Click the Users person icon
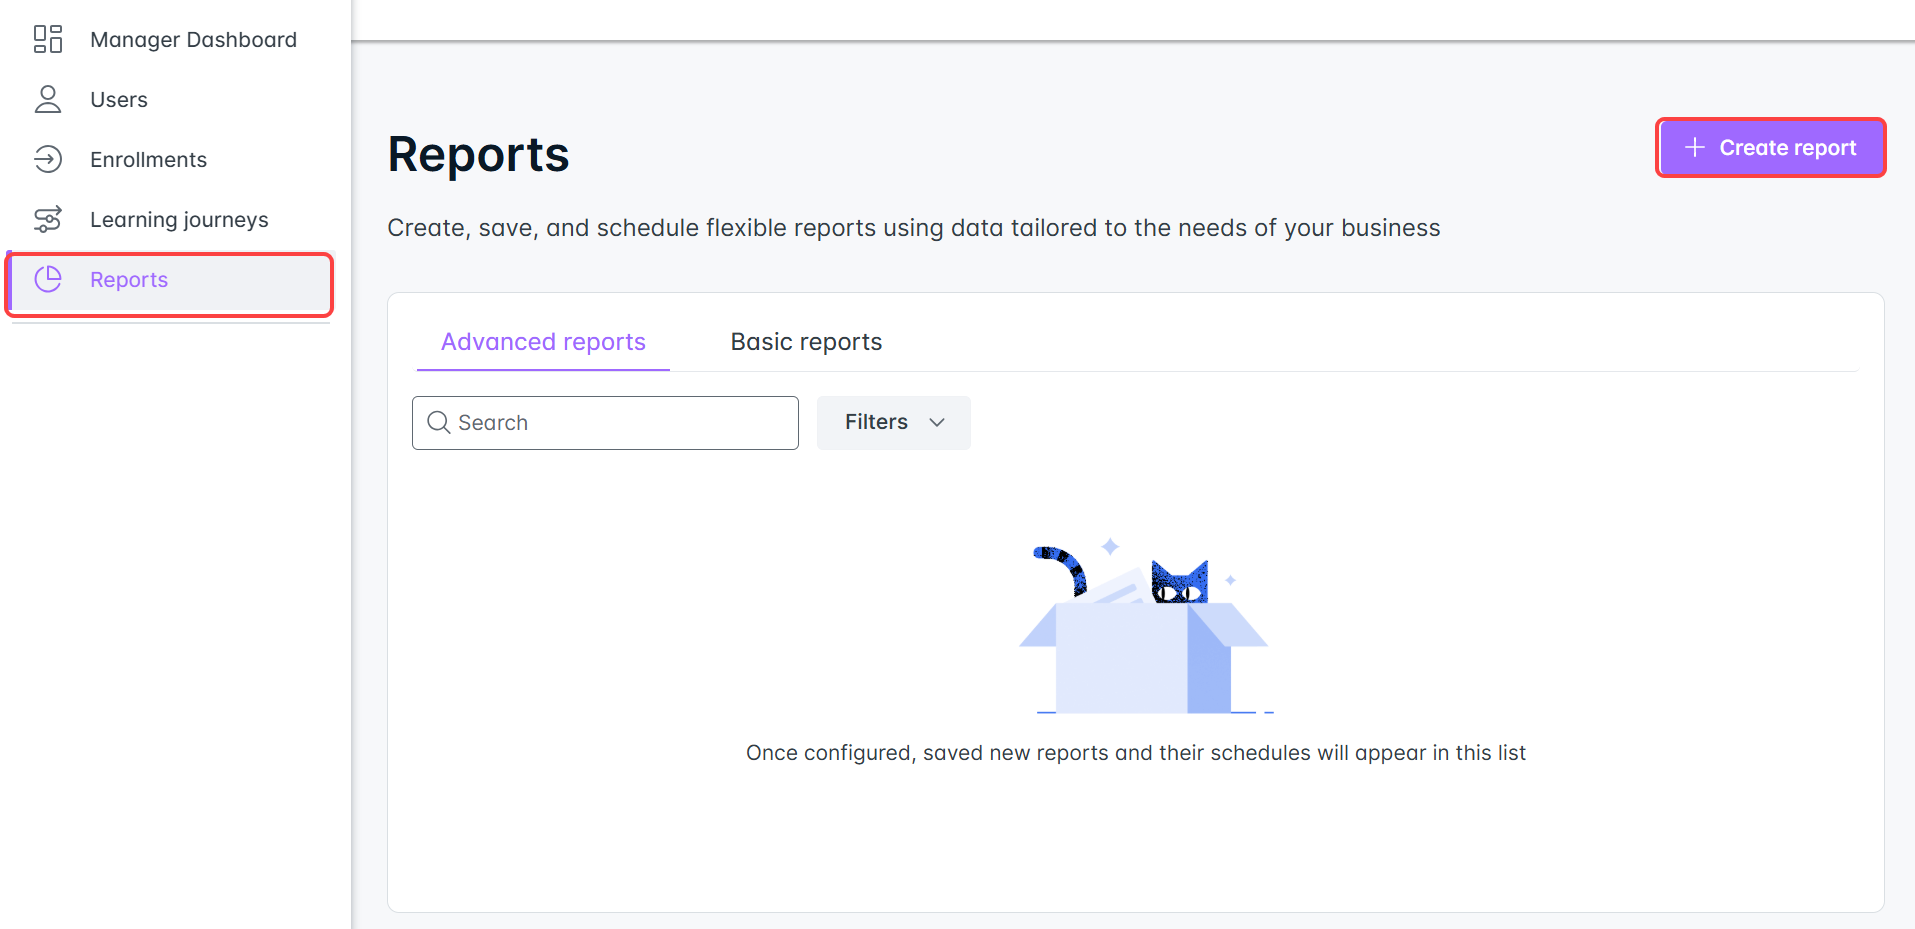Screen dimensions: 1915x929 click(48, 99)
